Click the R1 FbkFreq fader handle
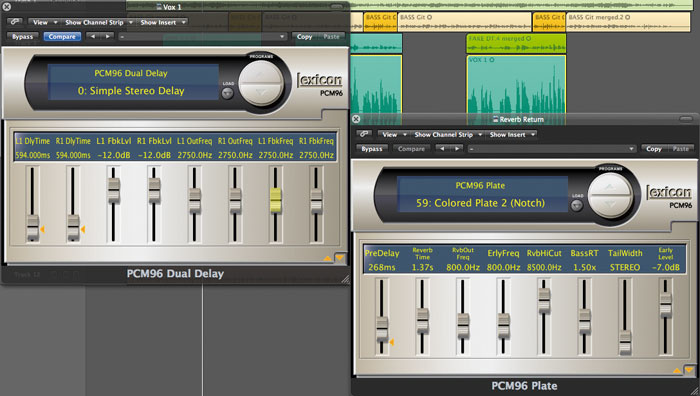700x396 pixels. (316, 200)
